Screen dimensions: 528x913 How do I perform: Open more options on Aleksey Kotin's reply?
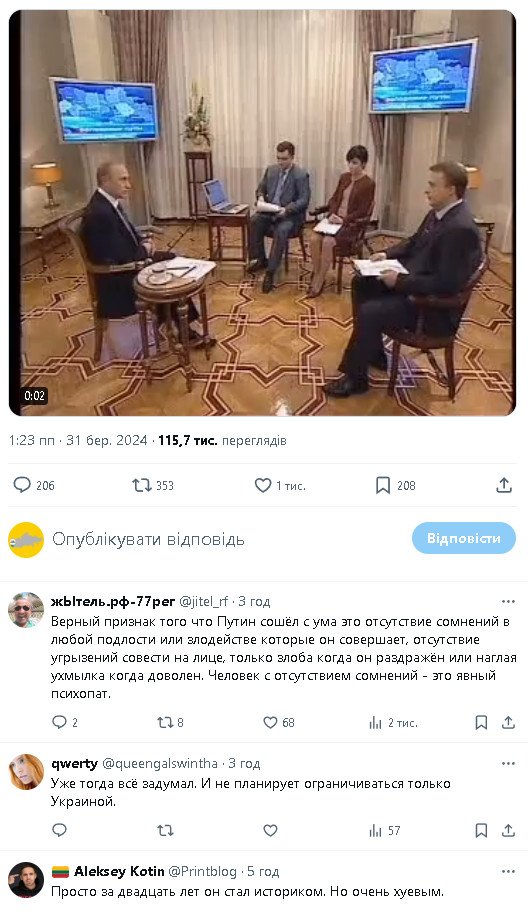(508, 872)
